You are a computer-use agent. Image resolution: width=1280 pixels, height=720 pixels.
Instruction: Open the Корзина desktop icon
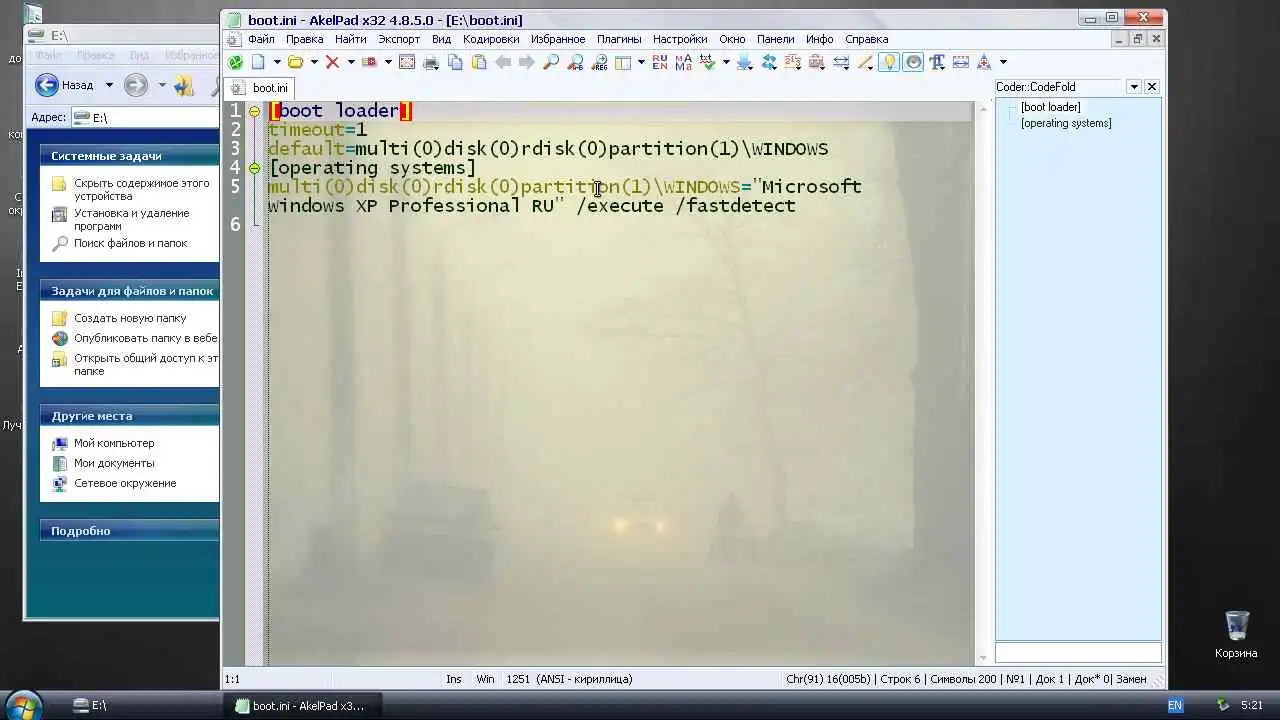coord(1237,634)
